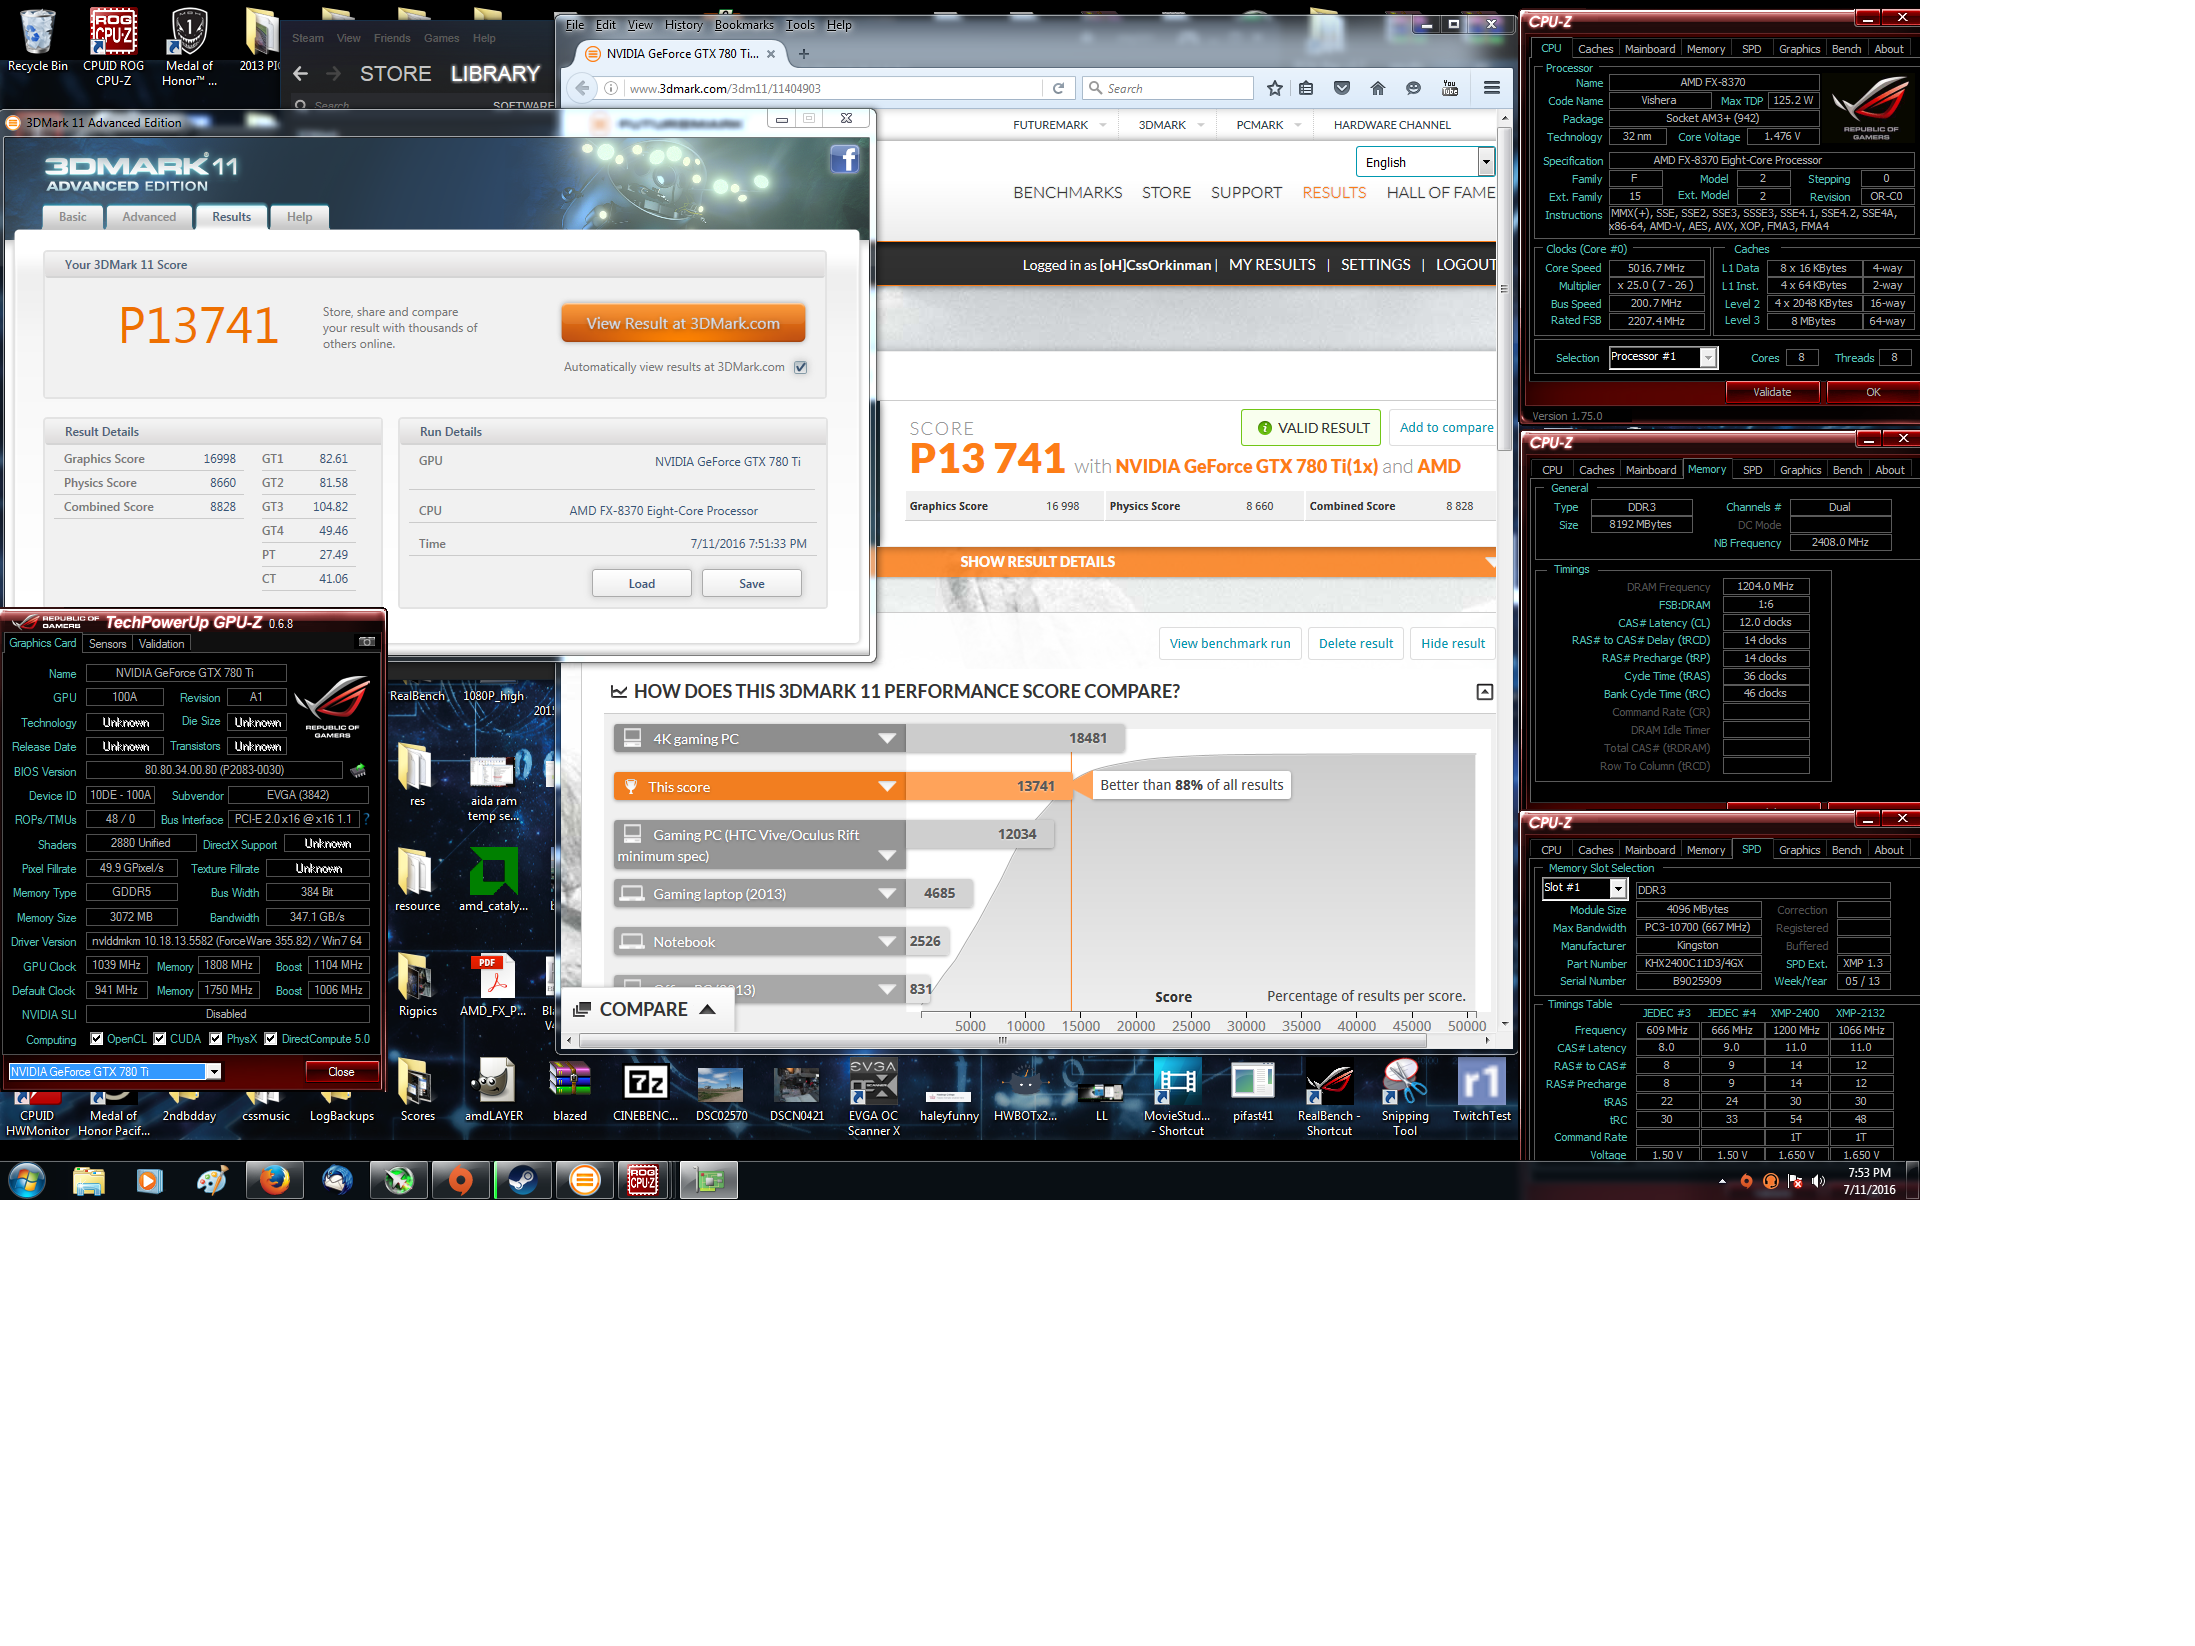This screenshot has width=2195, height=1646.
Task: Toggle automatically view results at 3DMark.com
Action: (800, 367)
